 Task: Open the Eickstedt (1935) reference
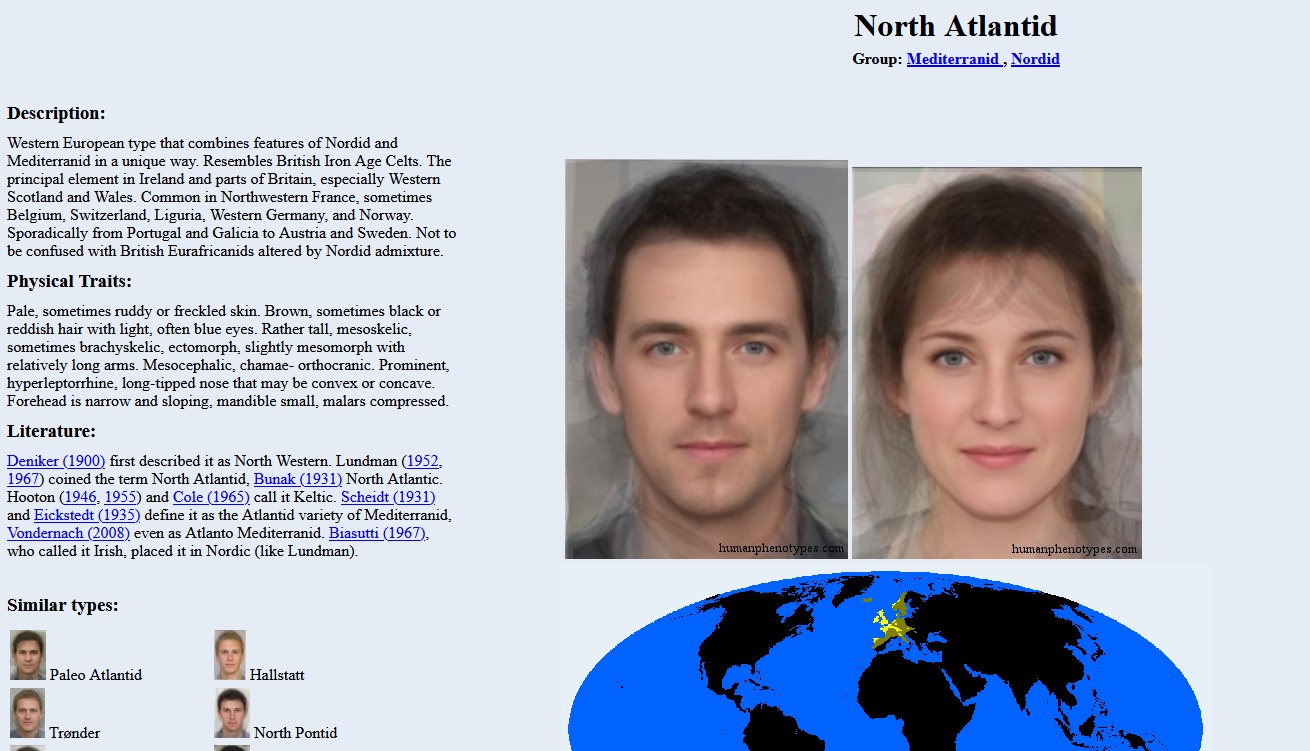[x=87, y=515]
